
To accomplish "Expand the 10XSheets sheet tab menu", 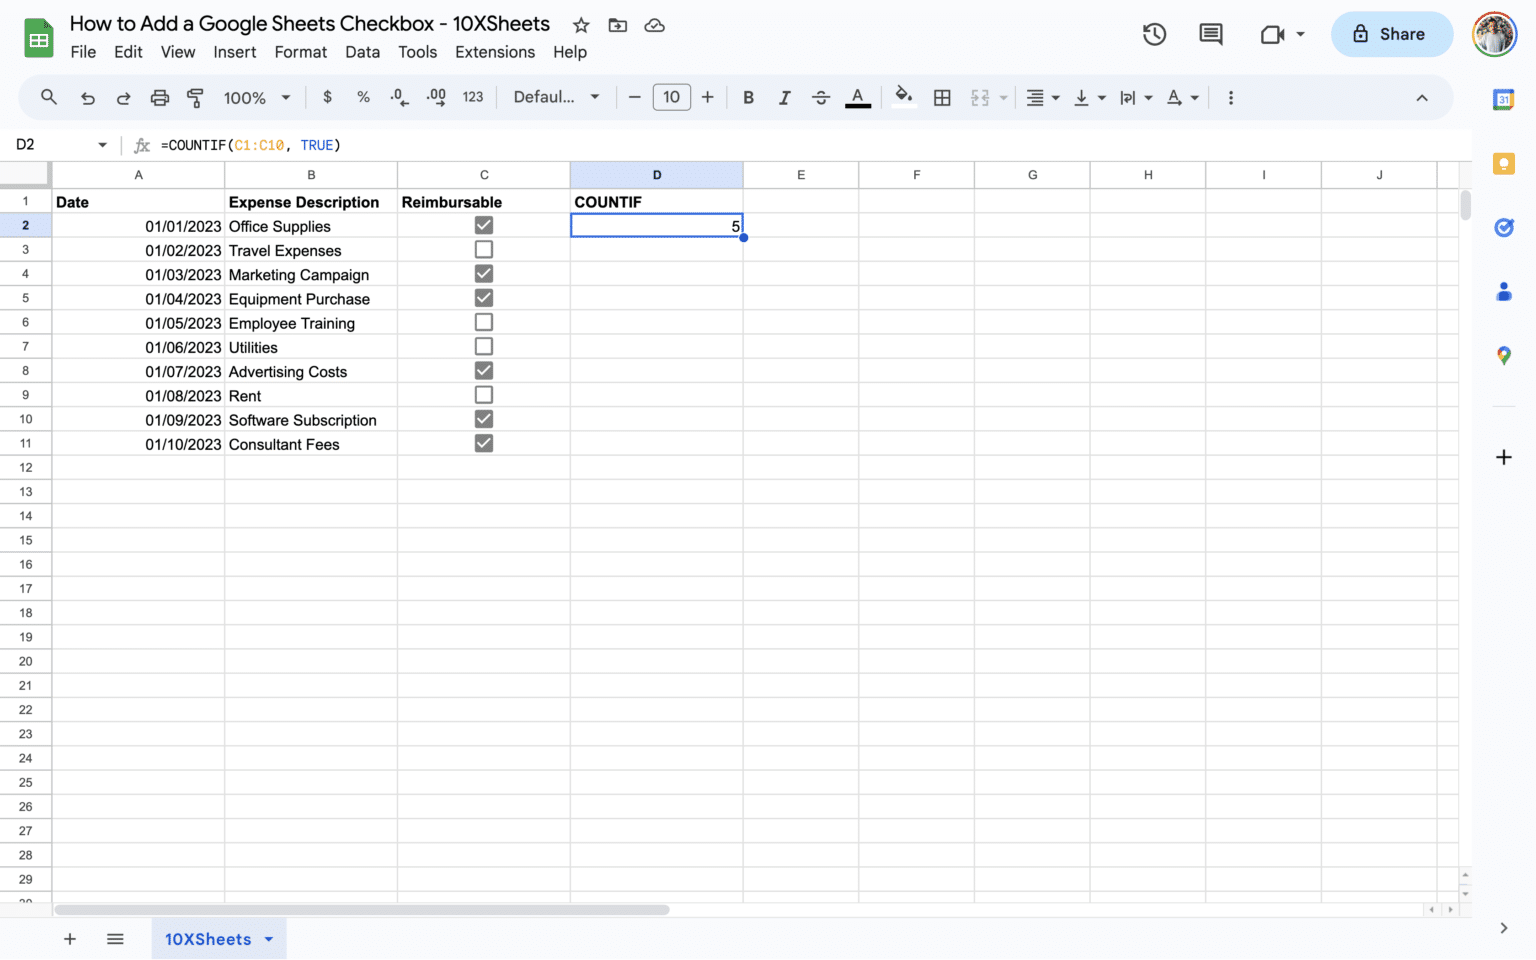I will click(268, 939).
